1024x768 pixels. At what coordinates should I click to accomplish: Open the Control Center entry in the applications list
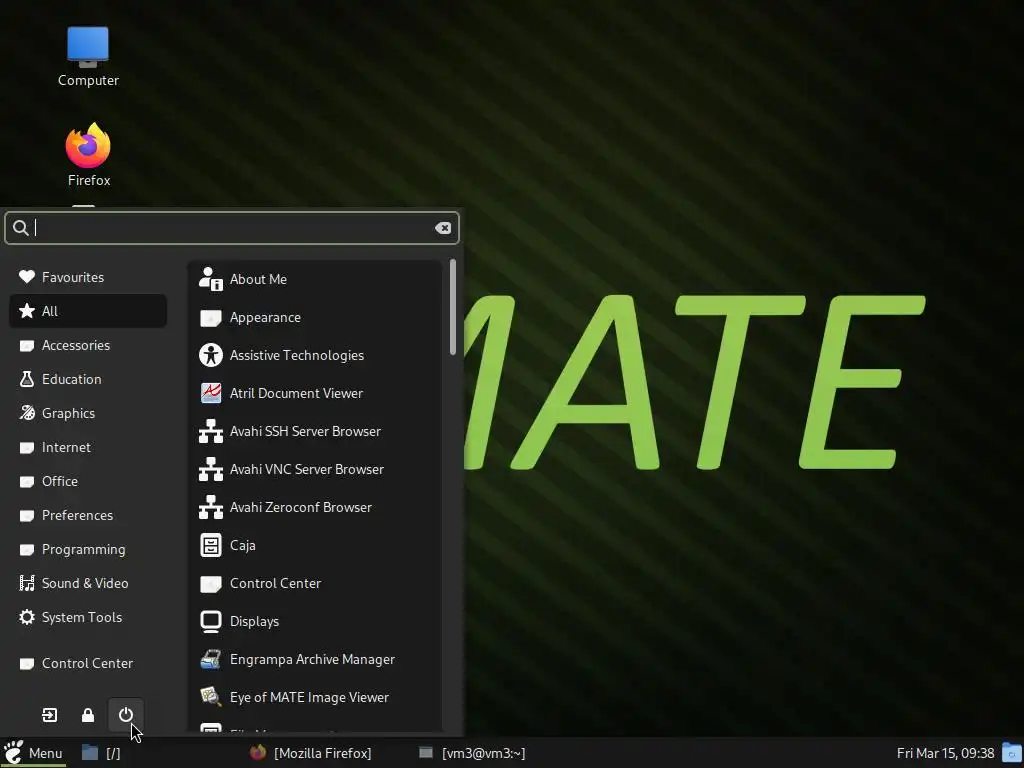click(315, 583)
